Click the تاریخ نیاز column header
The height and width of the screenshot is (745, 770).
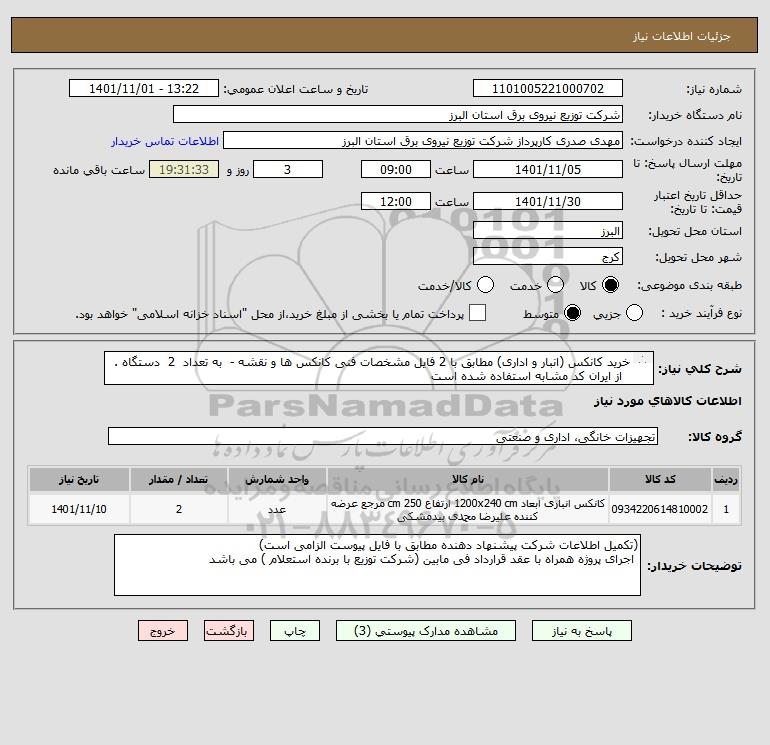pyautogui.click(x=79, y=479)
